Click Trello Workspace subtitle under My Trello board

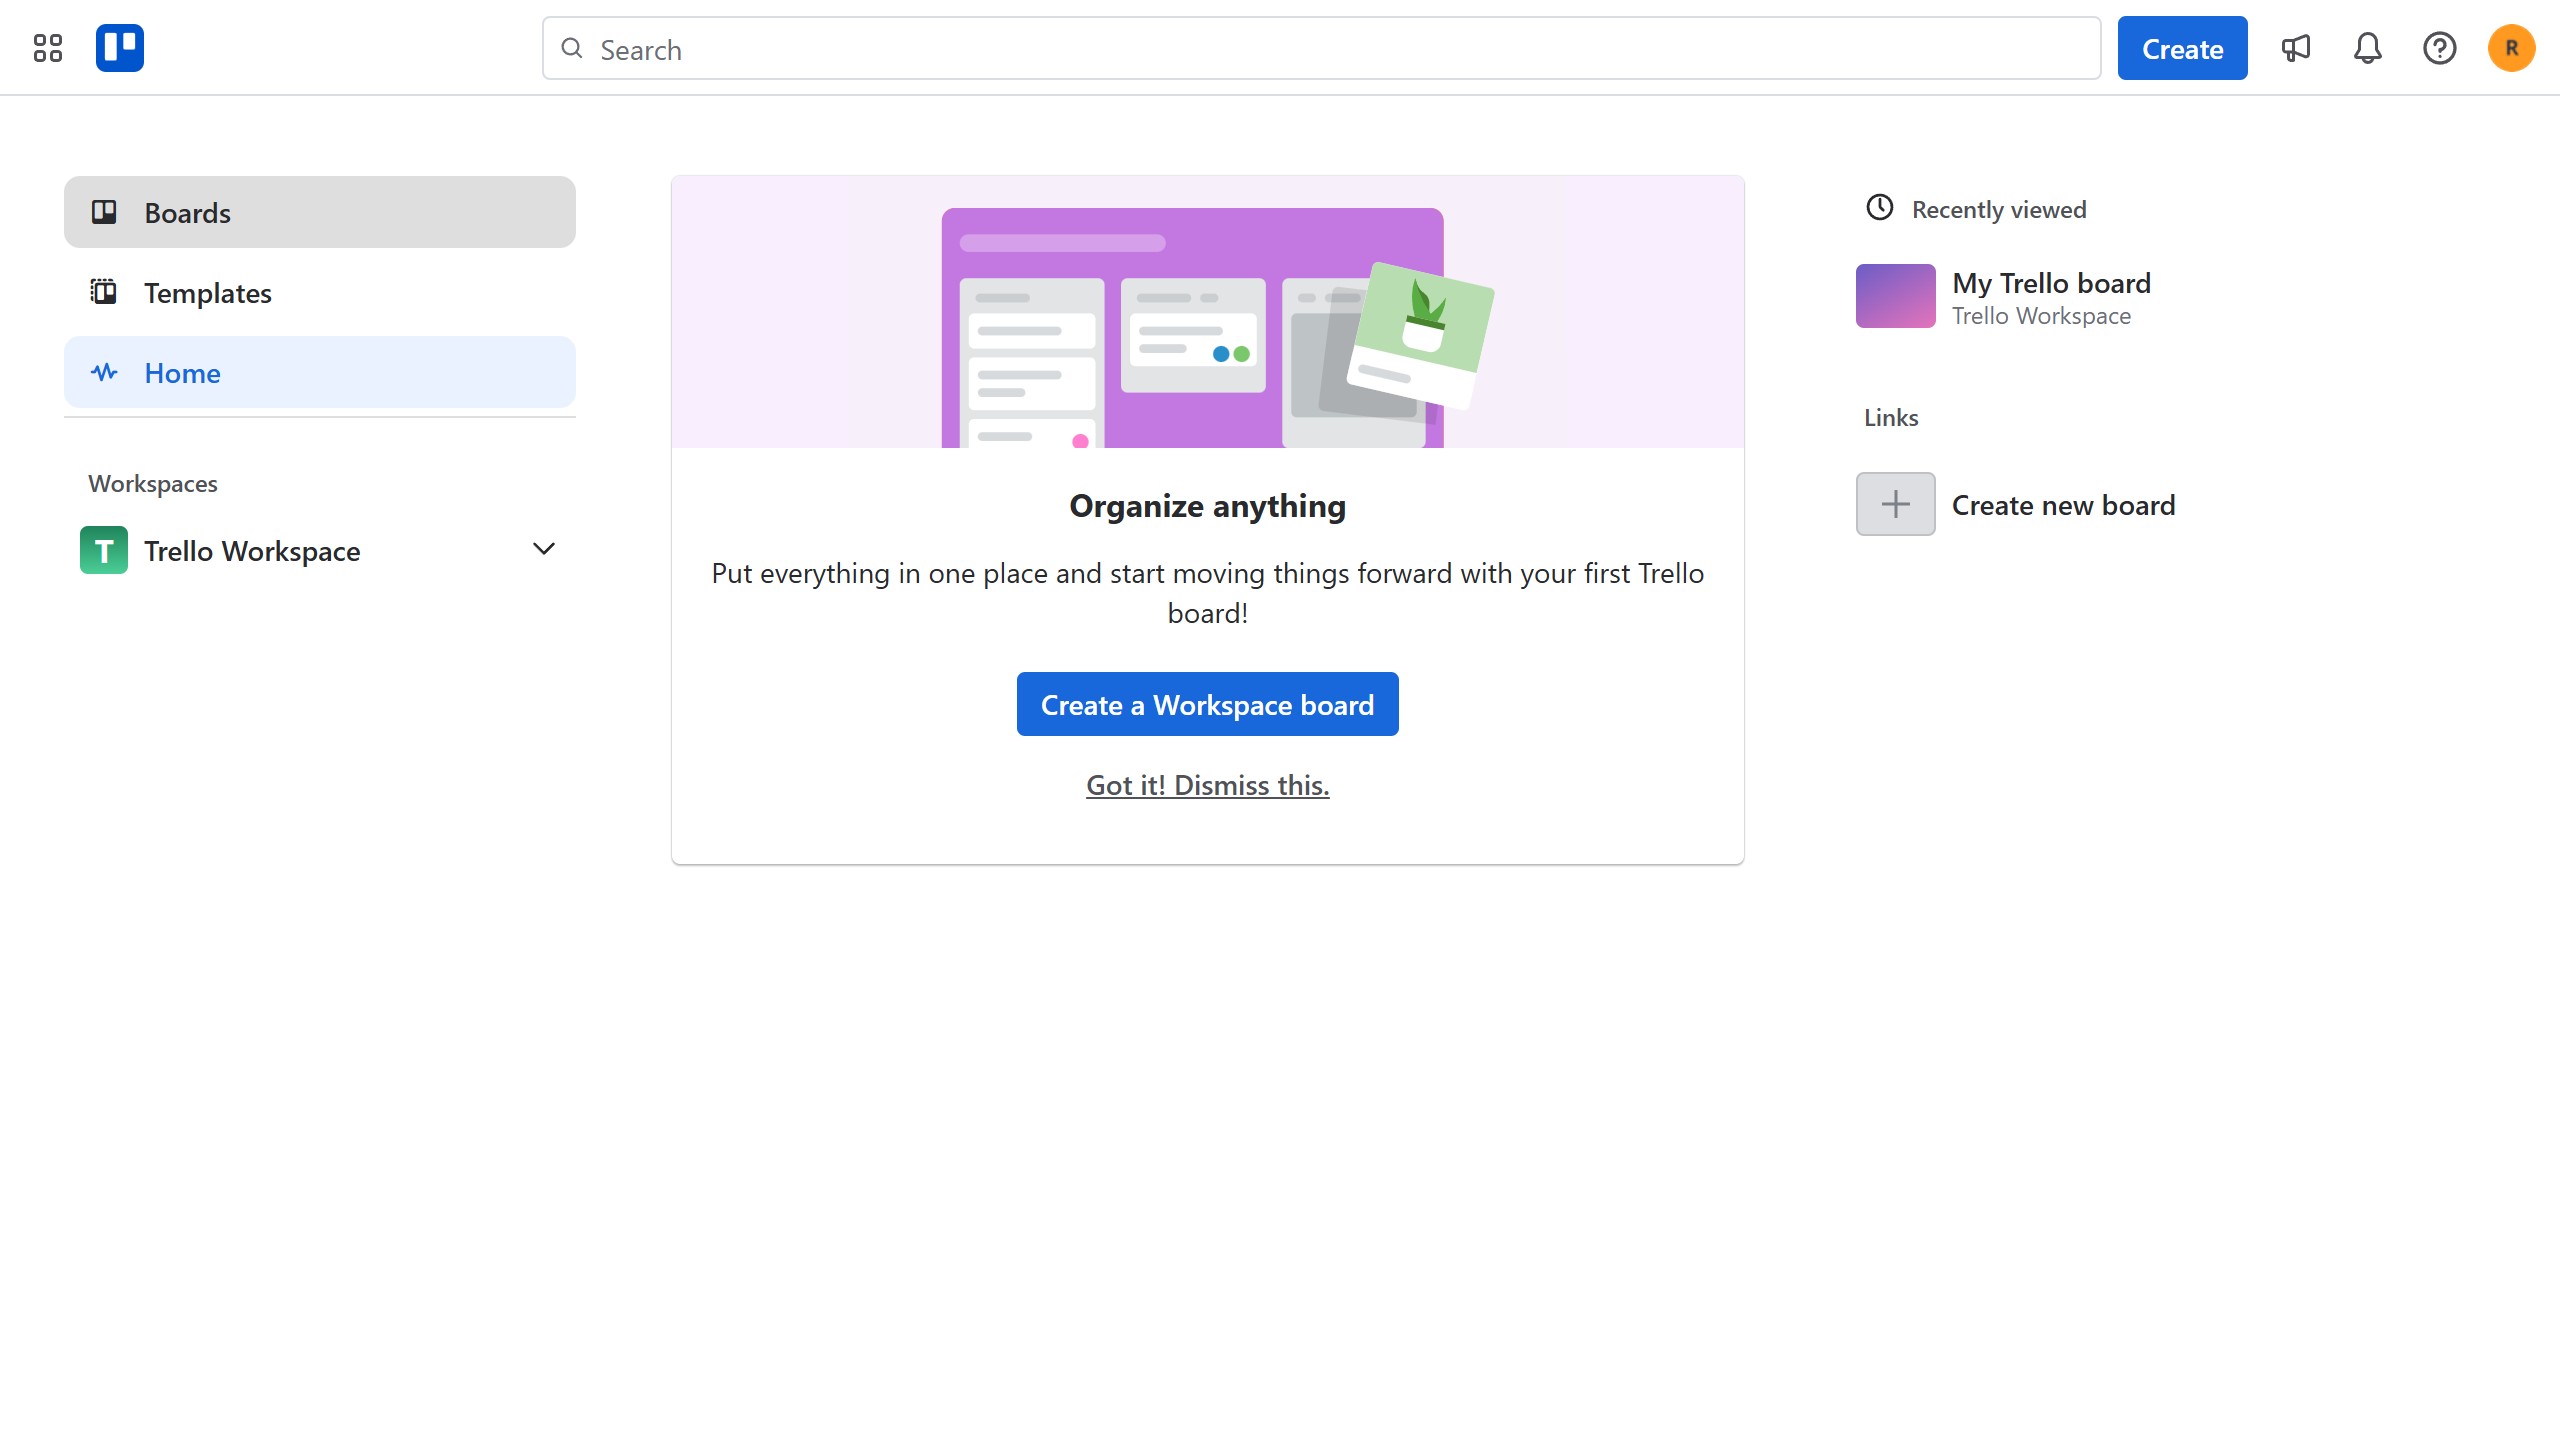(x=2041, y=316)
